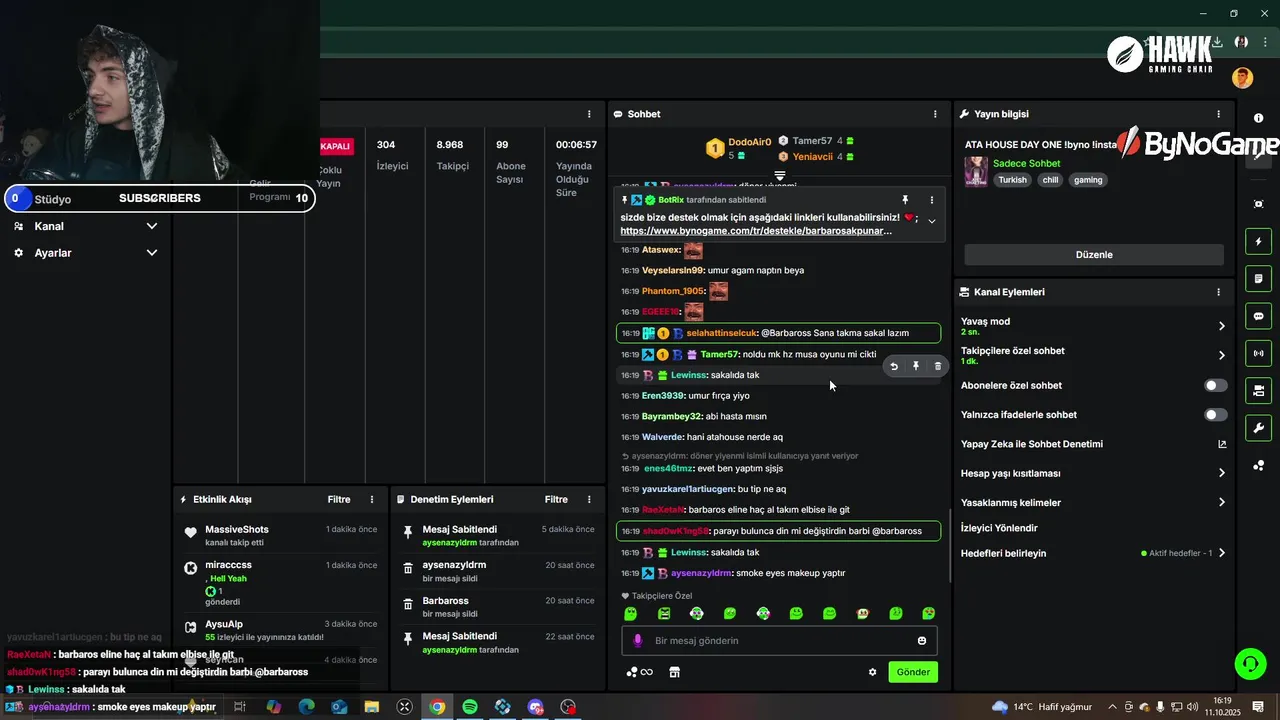
Task: Pin the hovered Lewinss message
Action: click(916, 367)
